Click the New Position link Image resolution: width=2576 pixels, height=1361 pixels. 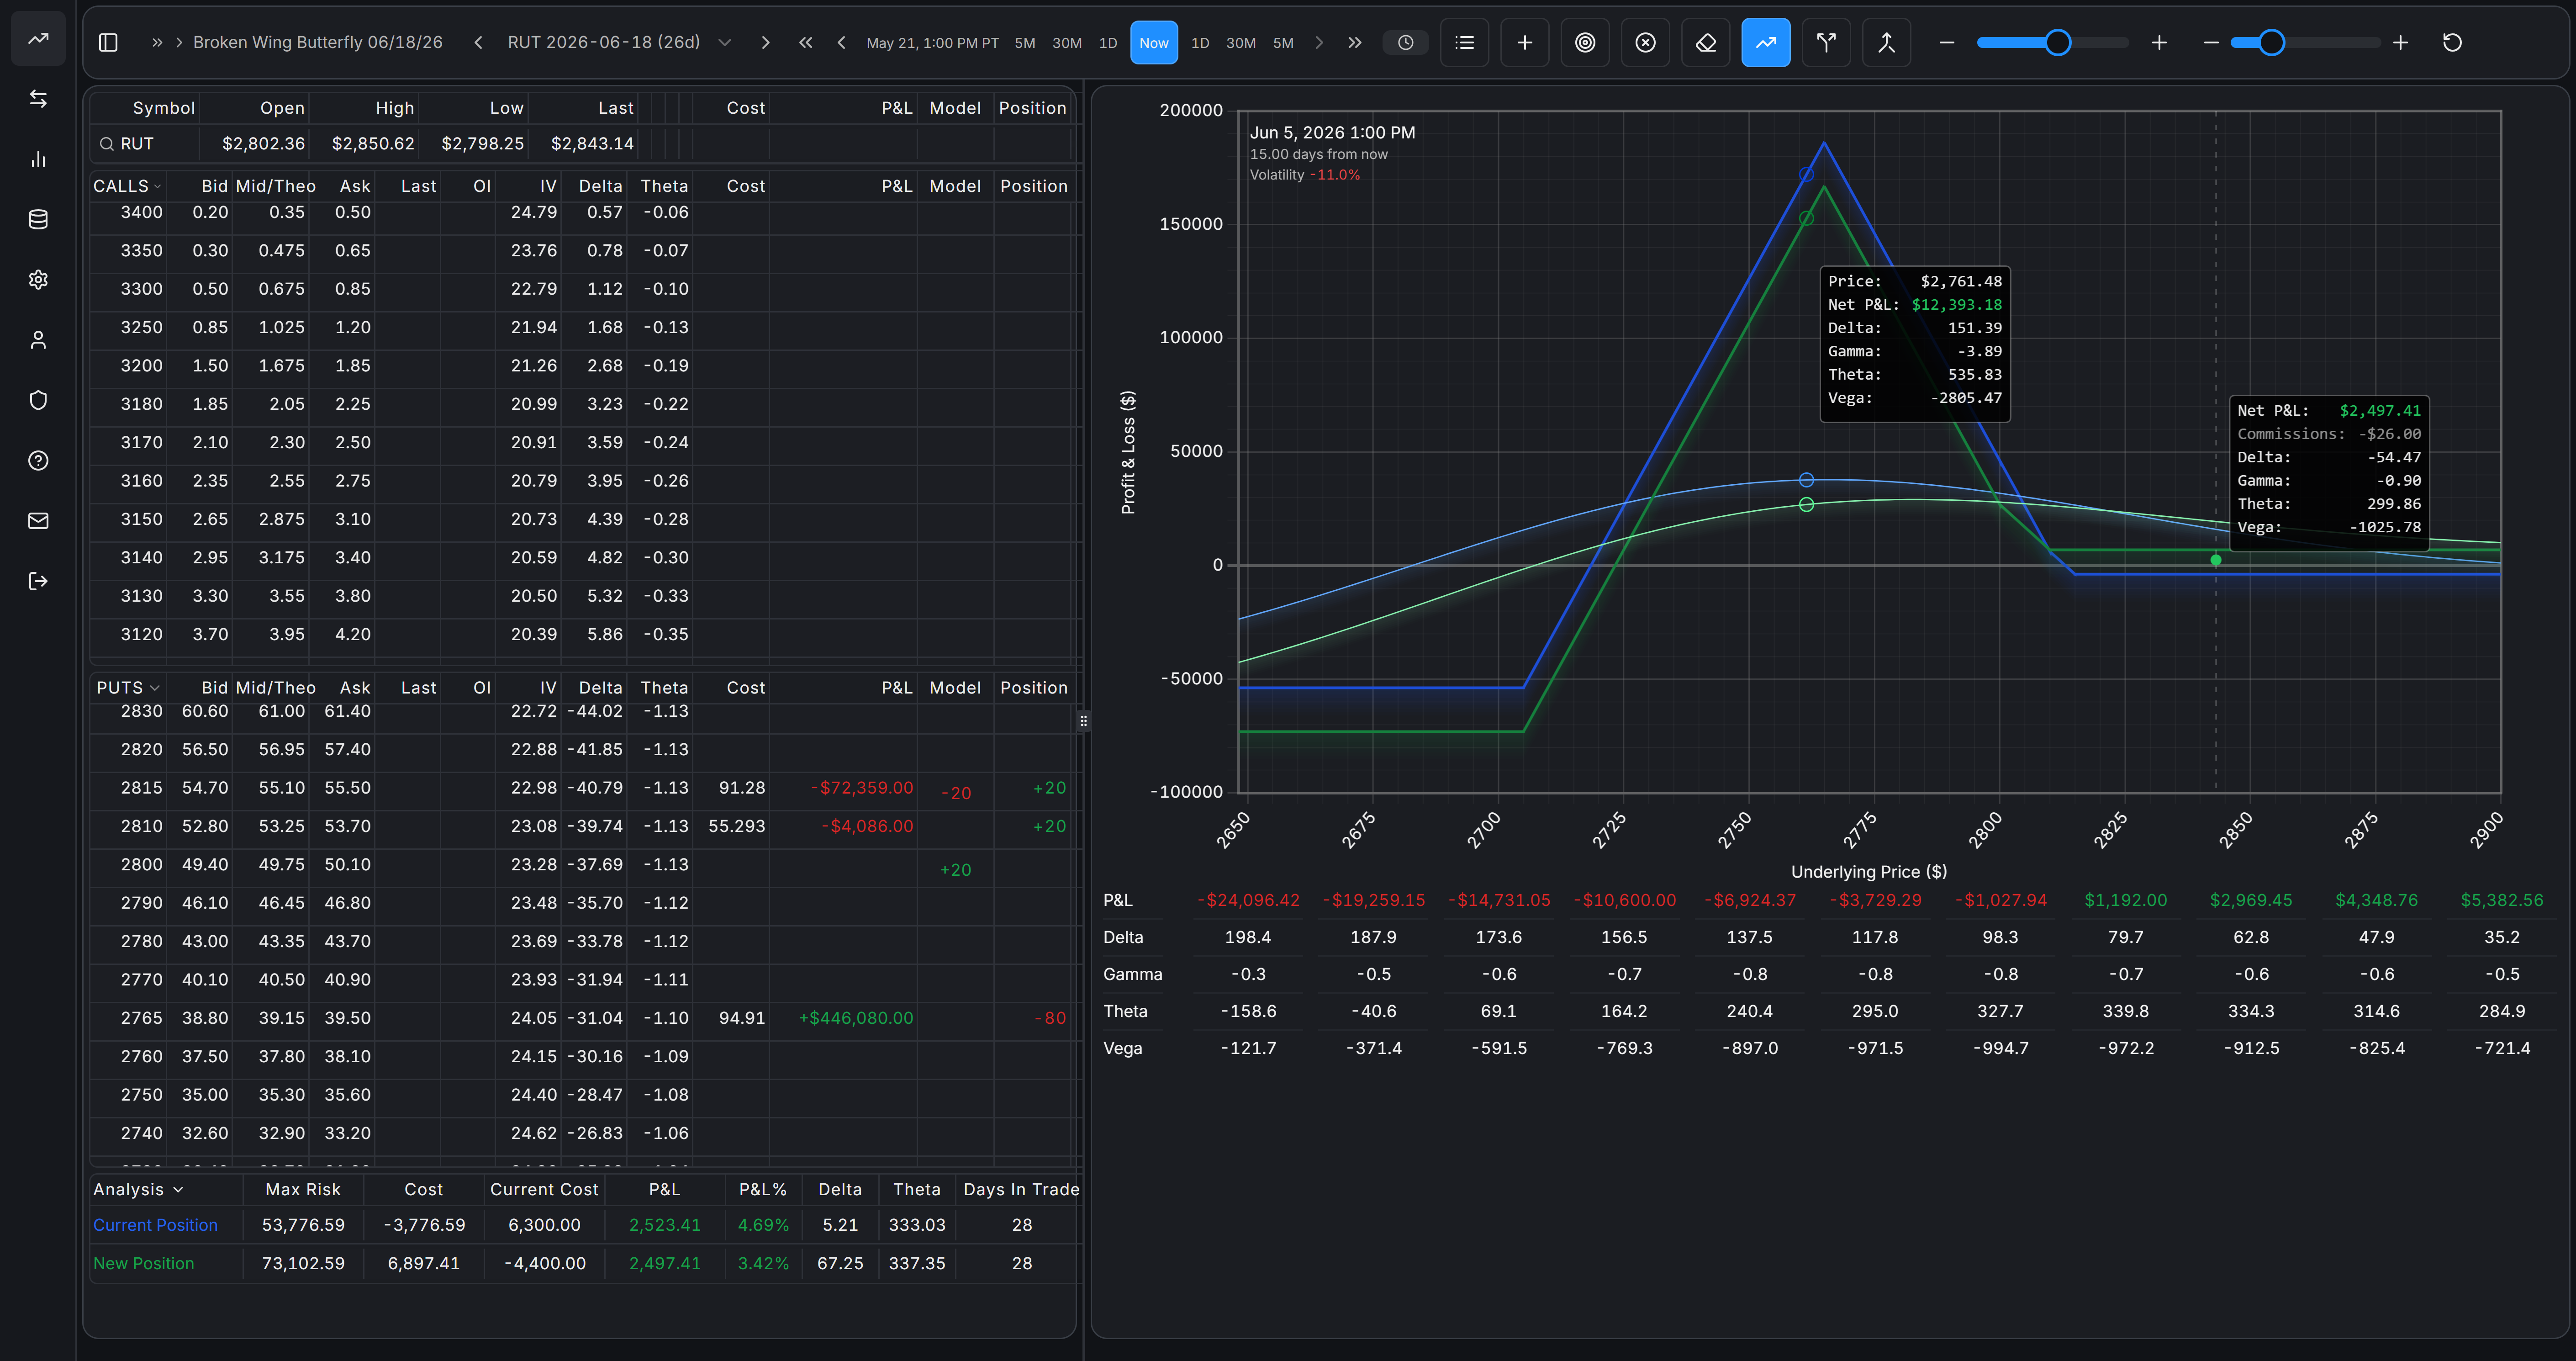[143, 1264]
